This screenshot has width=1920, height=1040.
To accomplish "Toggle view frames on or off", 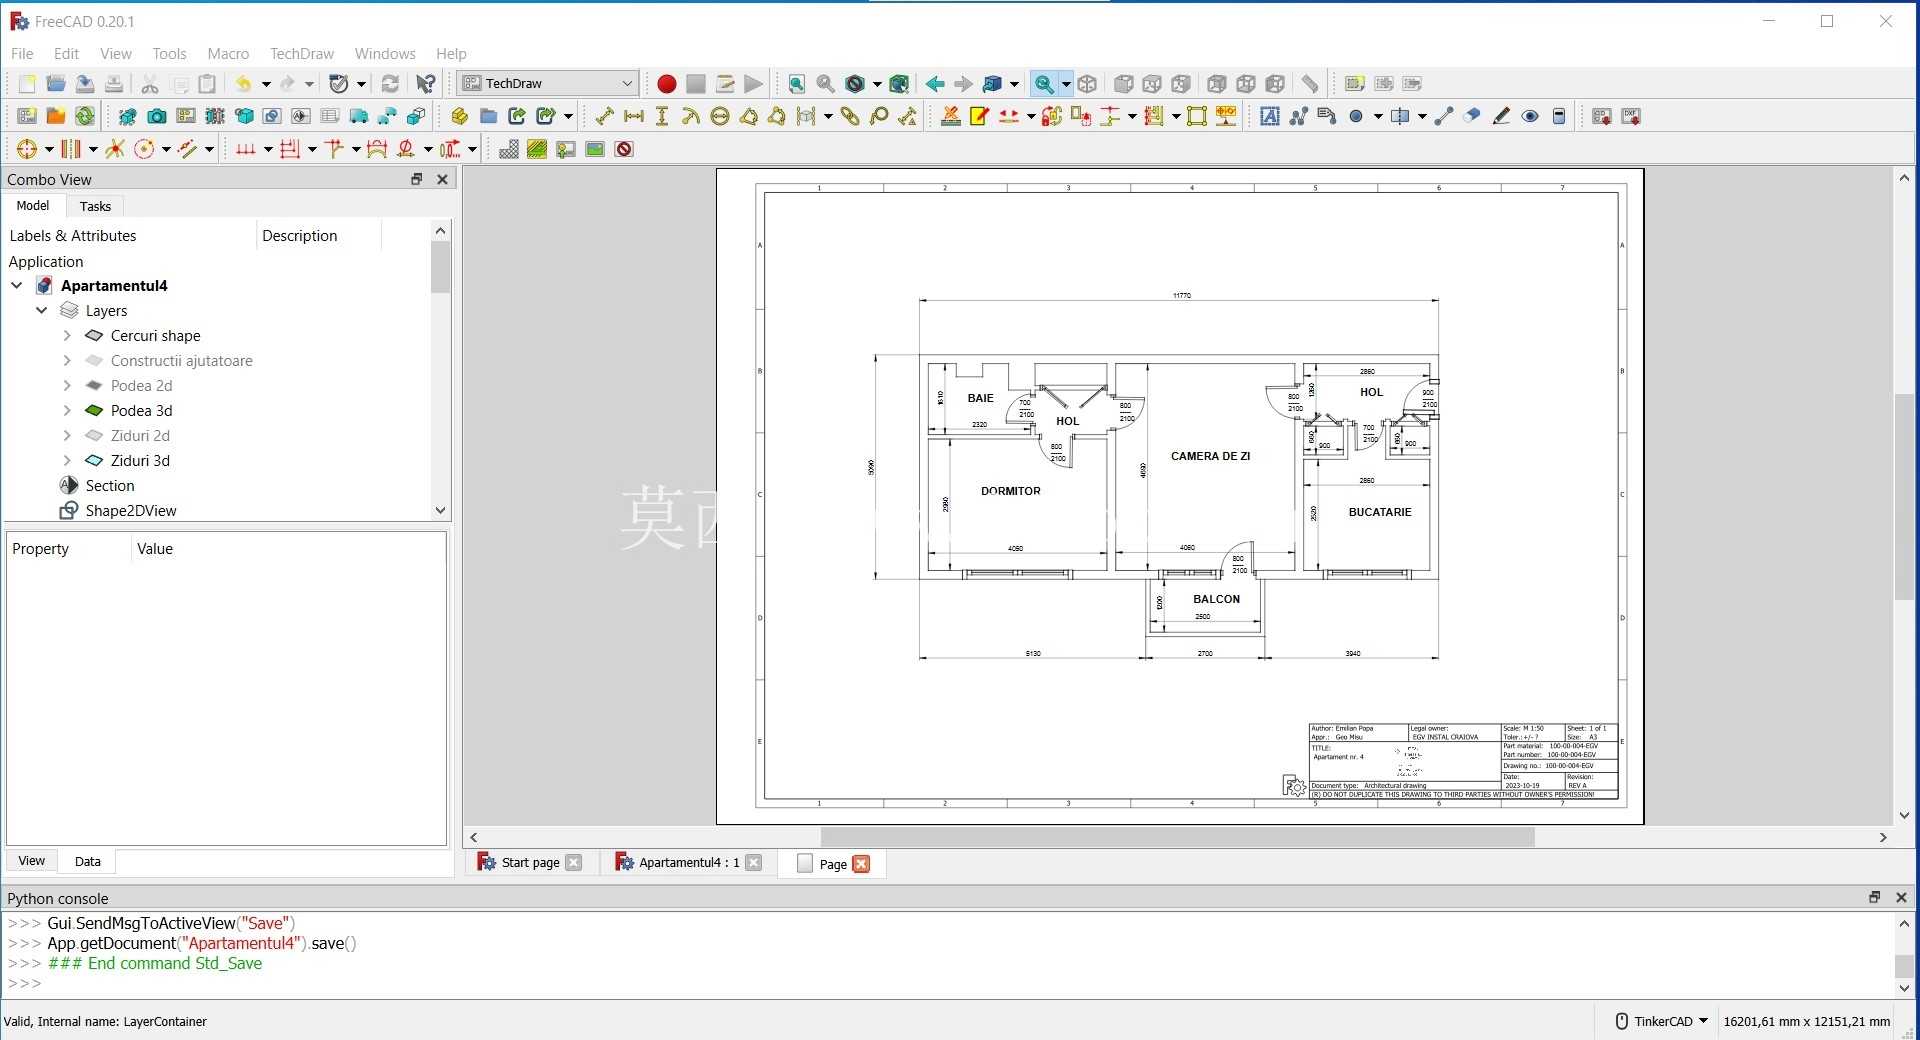I will [624, 149].
